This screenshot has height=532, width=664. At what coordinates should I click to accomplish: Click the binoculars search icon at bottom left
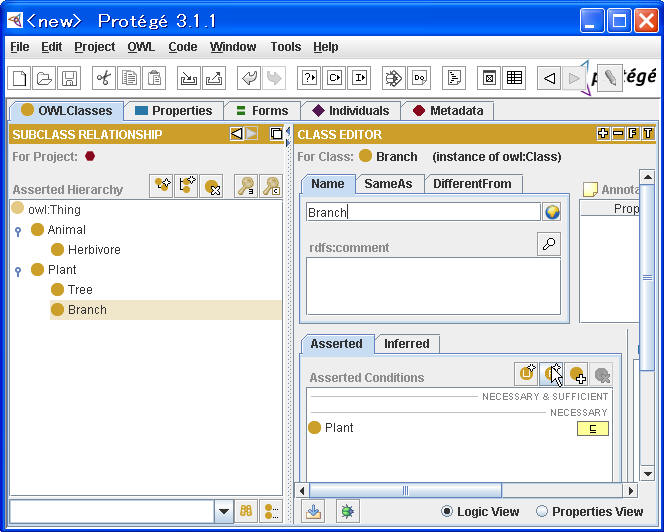[x=246, y=511]
